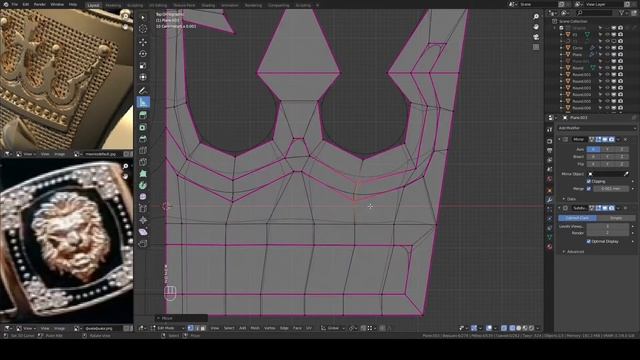Click the subdivision Render levels field
640x360 pixels.
pyautogui.click(x=607, y=233)
